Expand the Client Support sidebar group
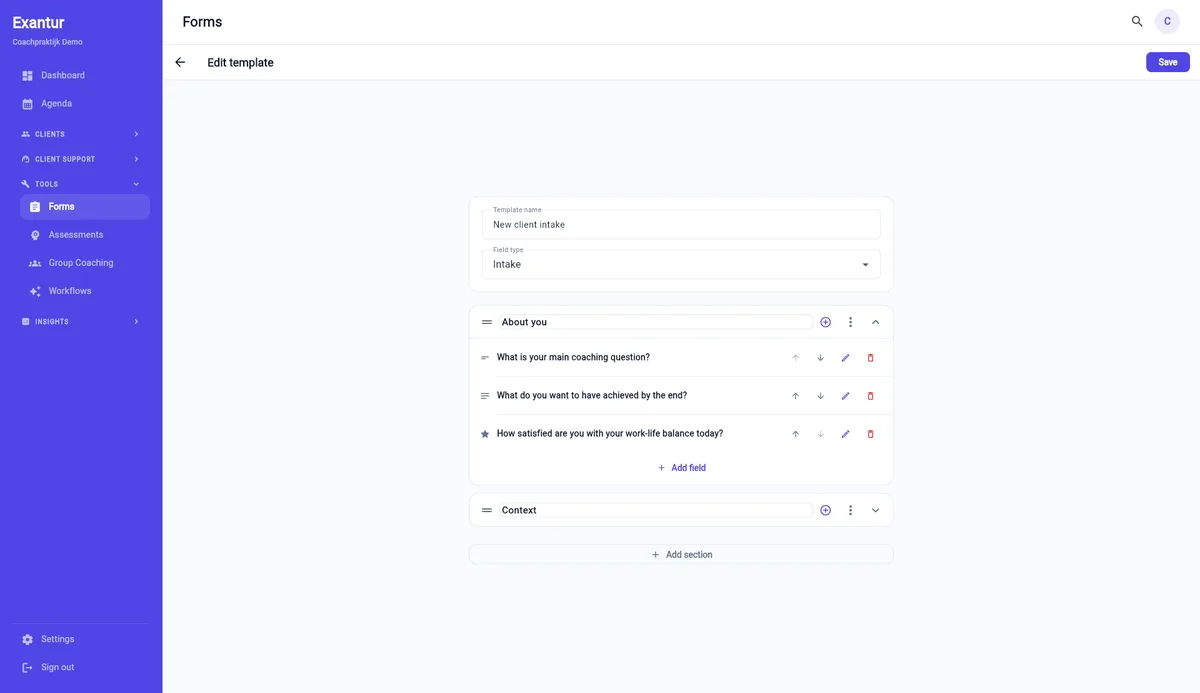The image size is (1200, 693). coord(80,159)
